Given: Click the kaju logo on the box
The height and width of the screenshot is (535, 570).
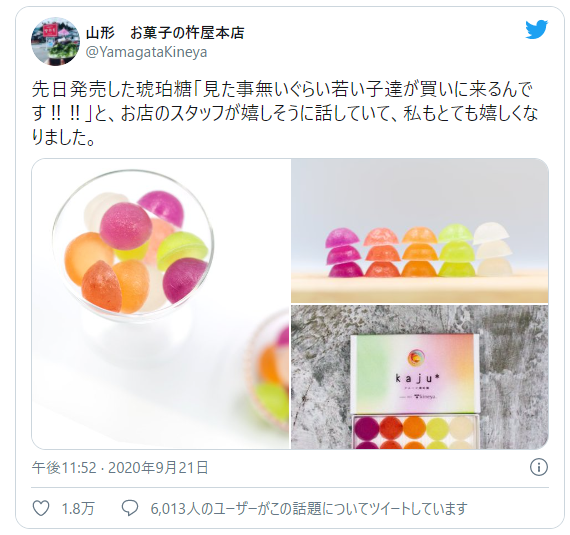Looking at the screenshot, I should [x=417, y=370].
